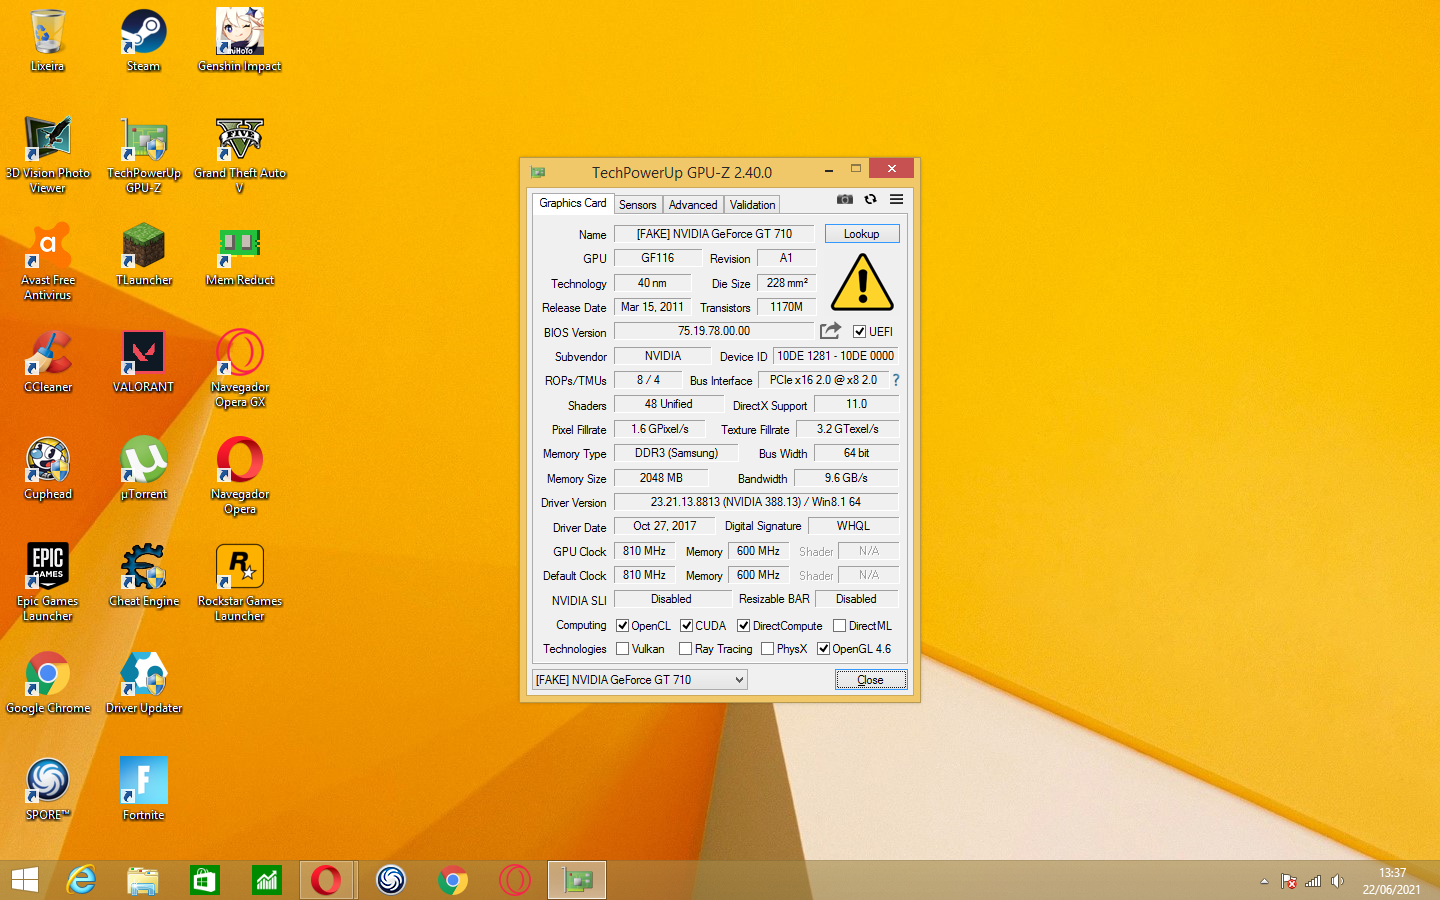
Task: Select the TechPowerUp GPU-Z desktop shortcut
Action: pyautogui.click(x=144, y=155)
